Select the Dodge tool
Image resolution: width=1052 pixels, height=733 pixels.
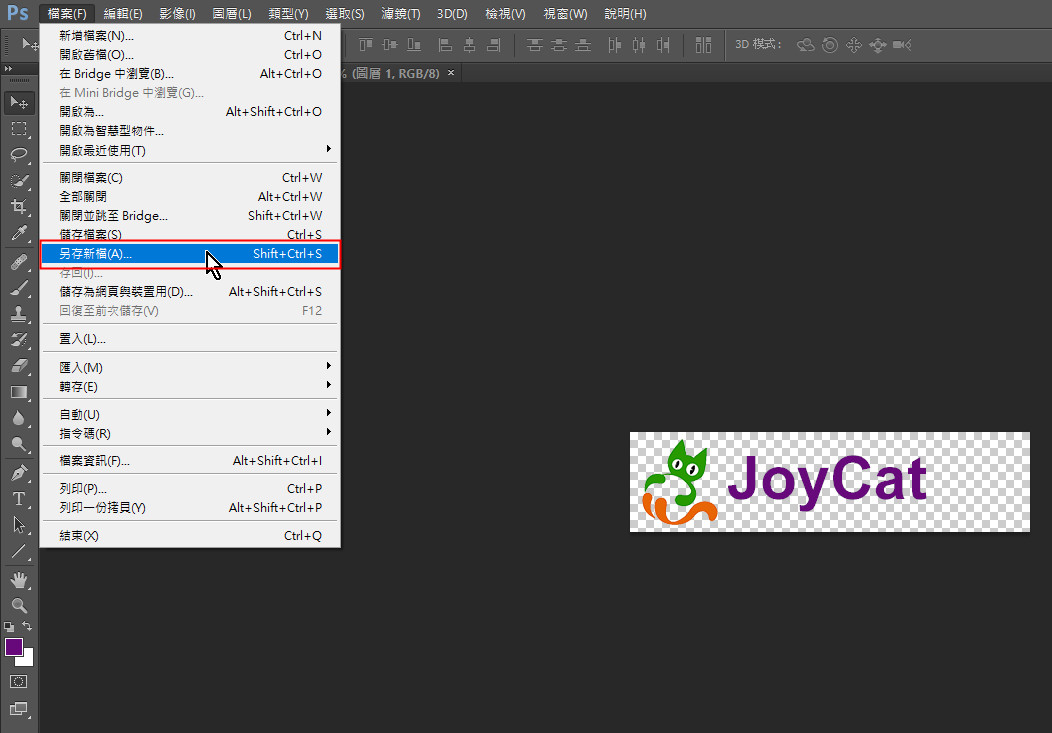(19, 444)
